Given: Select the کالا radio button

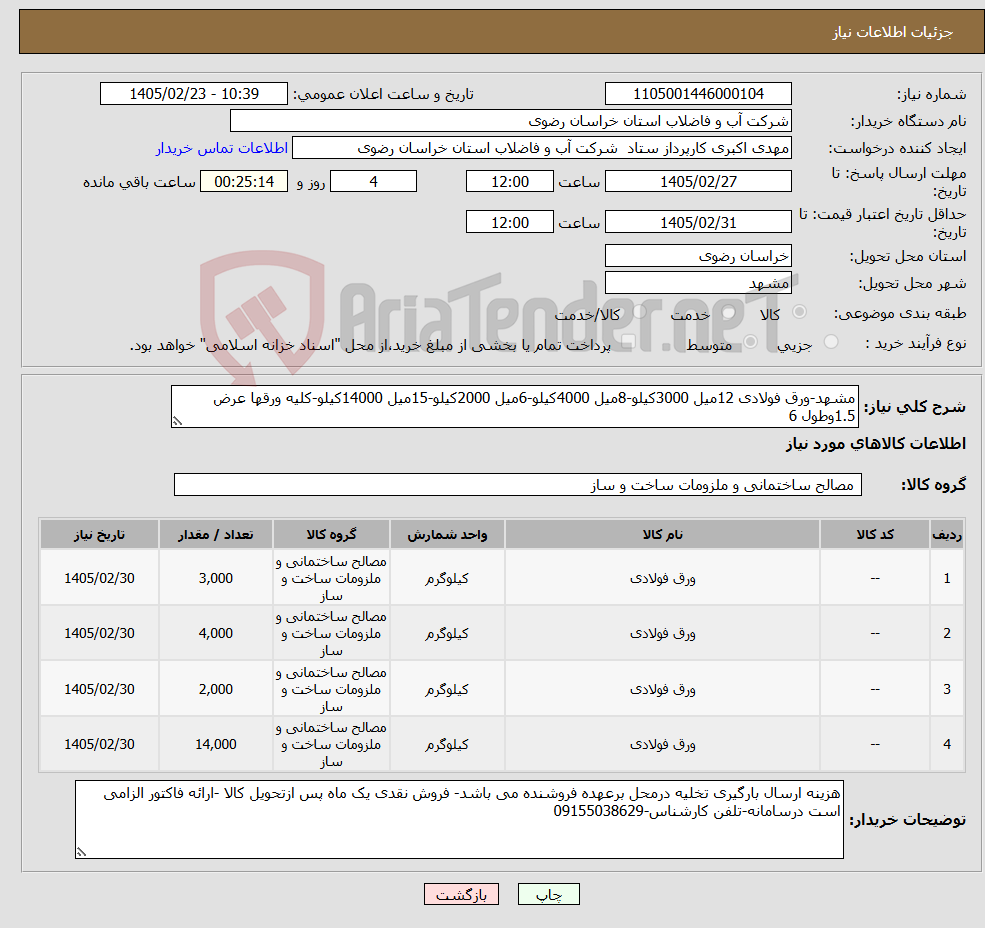Looking at the screenshot, I should pos(800,312).
